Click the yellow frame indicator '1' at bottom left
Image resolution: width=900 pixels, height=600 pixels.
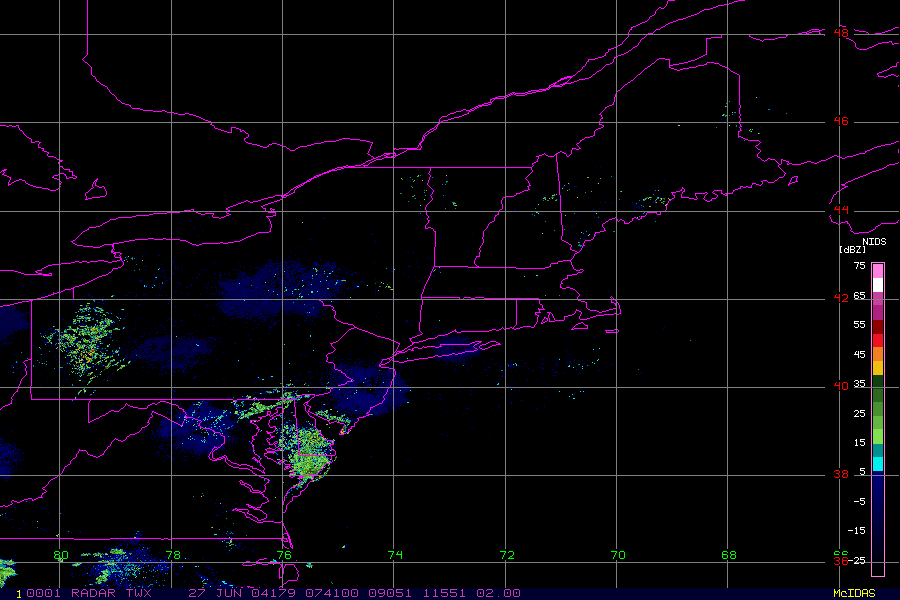point(18,594)
